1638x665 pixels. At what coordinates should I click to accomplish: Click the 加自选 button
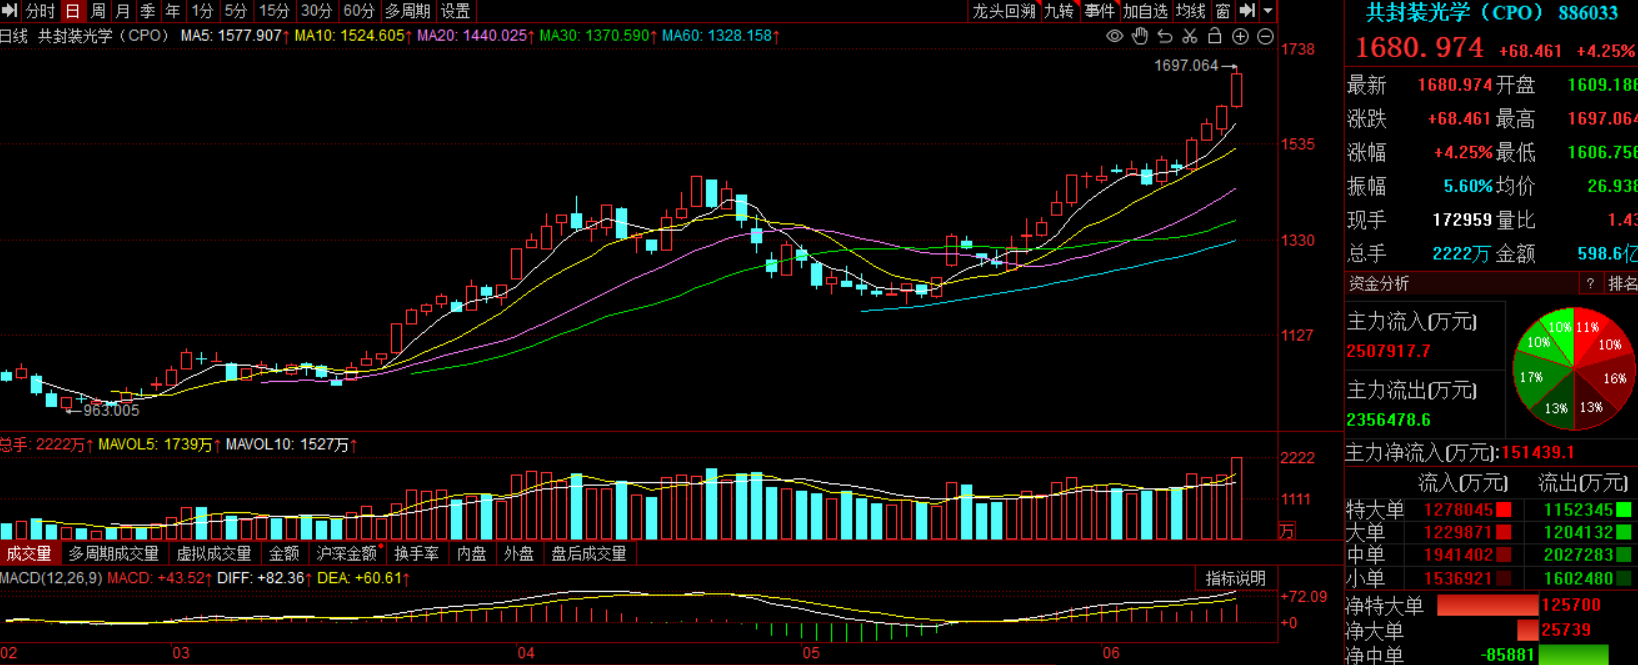tap(1145, 11)
